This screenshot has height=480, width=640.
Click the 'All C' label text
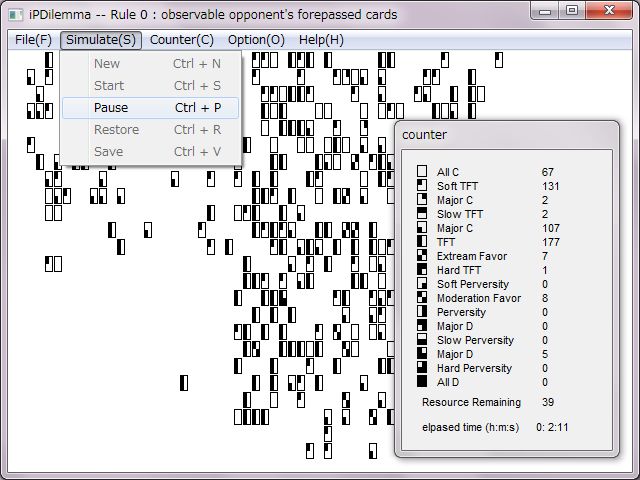tap(448, 172)
